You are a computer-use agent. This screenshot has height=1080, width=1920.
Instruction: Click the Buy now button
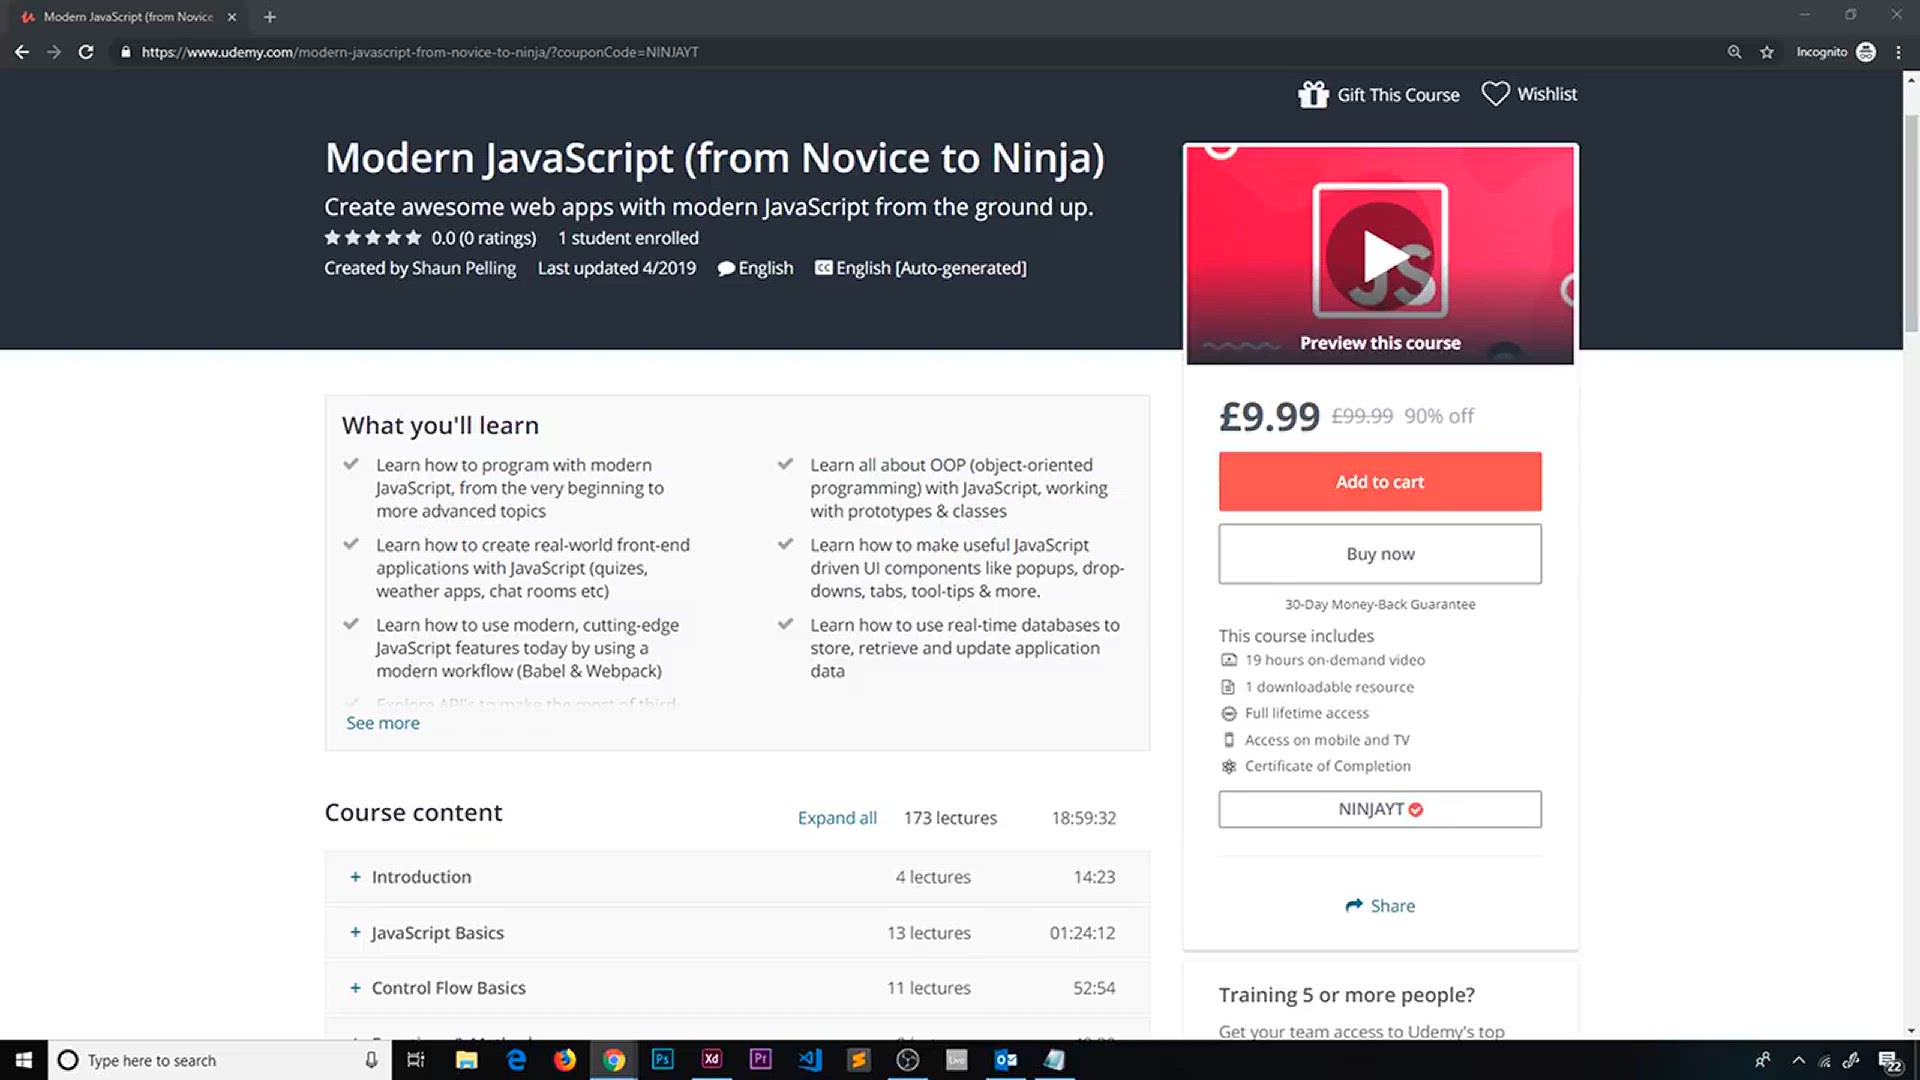click(x=1380, y=554)
